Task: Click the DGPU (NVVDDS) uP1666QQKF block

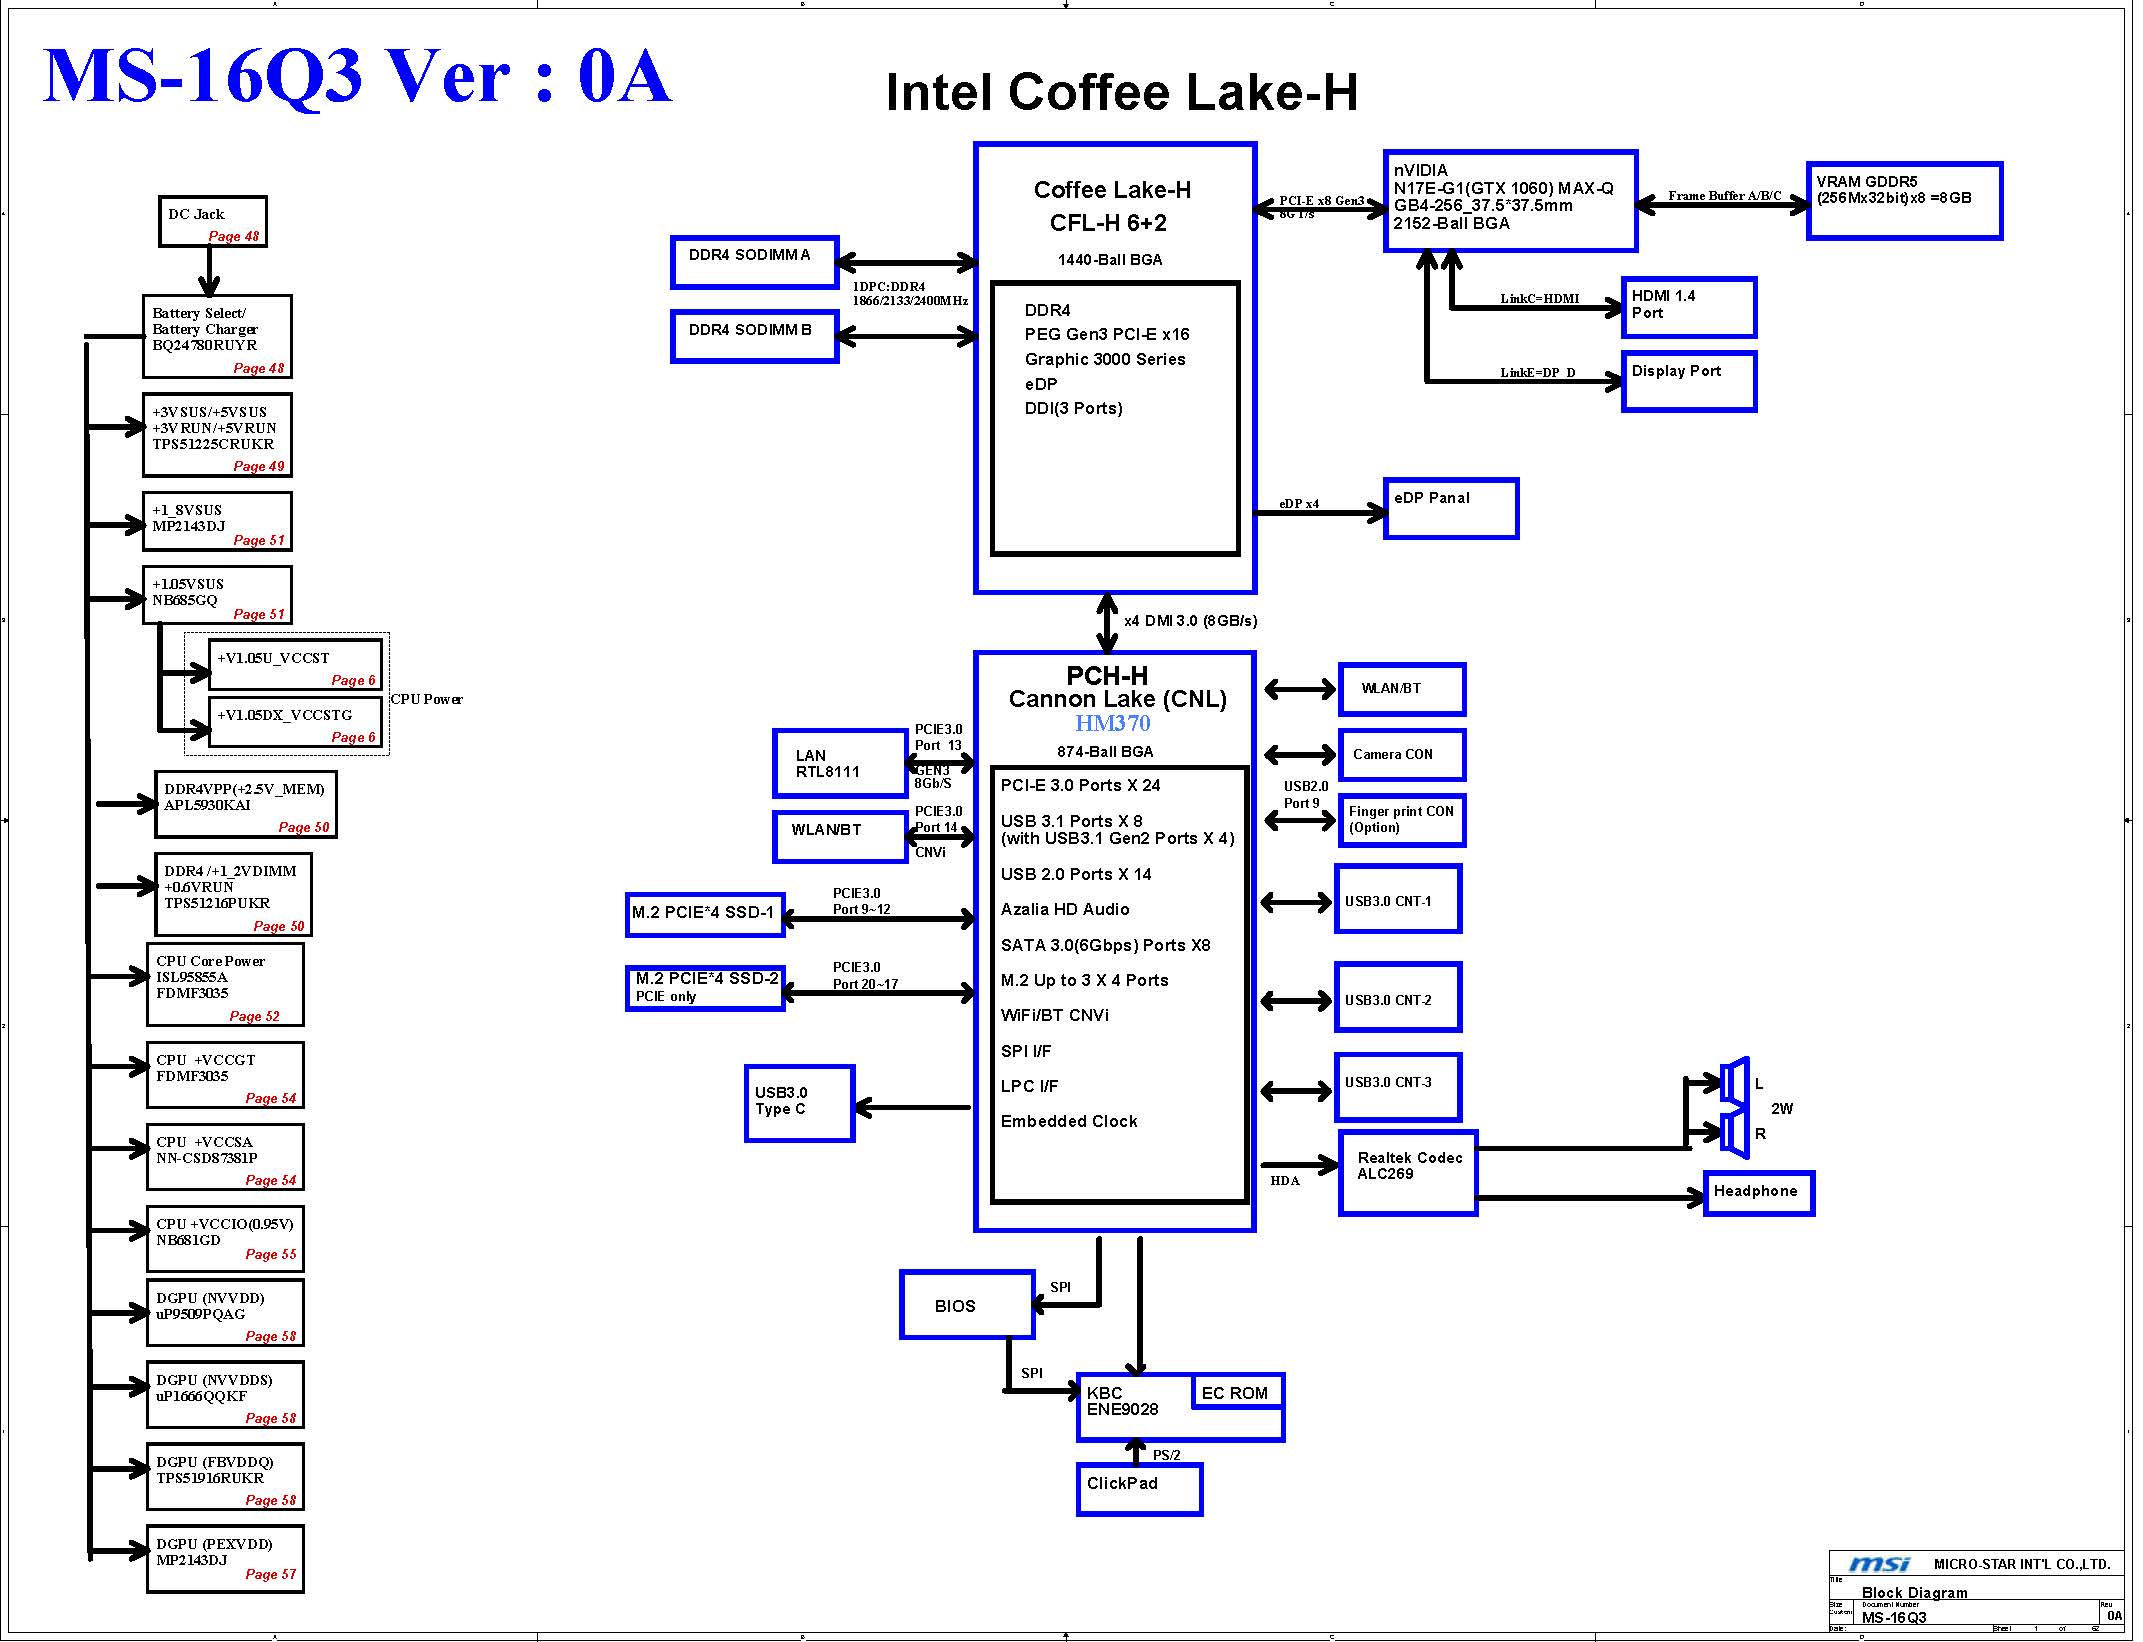Action: click(225, 1394)
